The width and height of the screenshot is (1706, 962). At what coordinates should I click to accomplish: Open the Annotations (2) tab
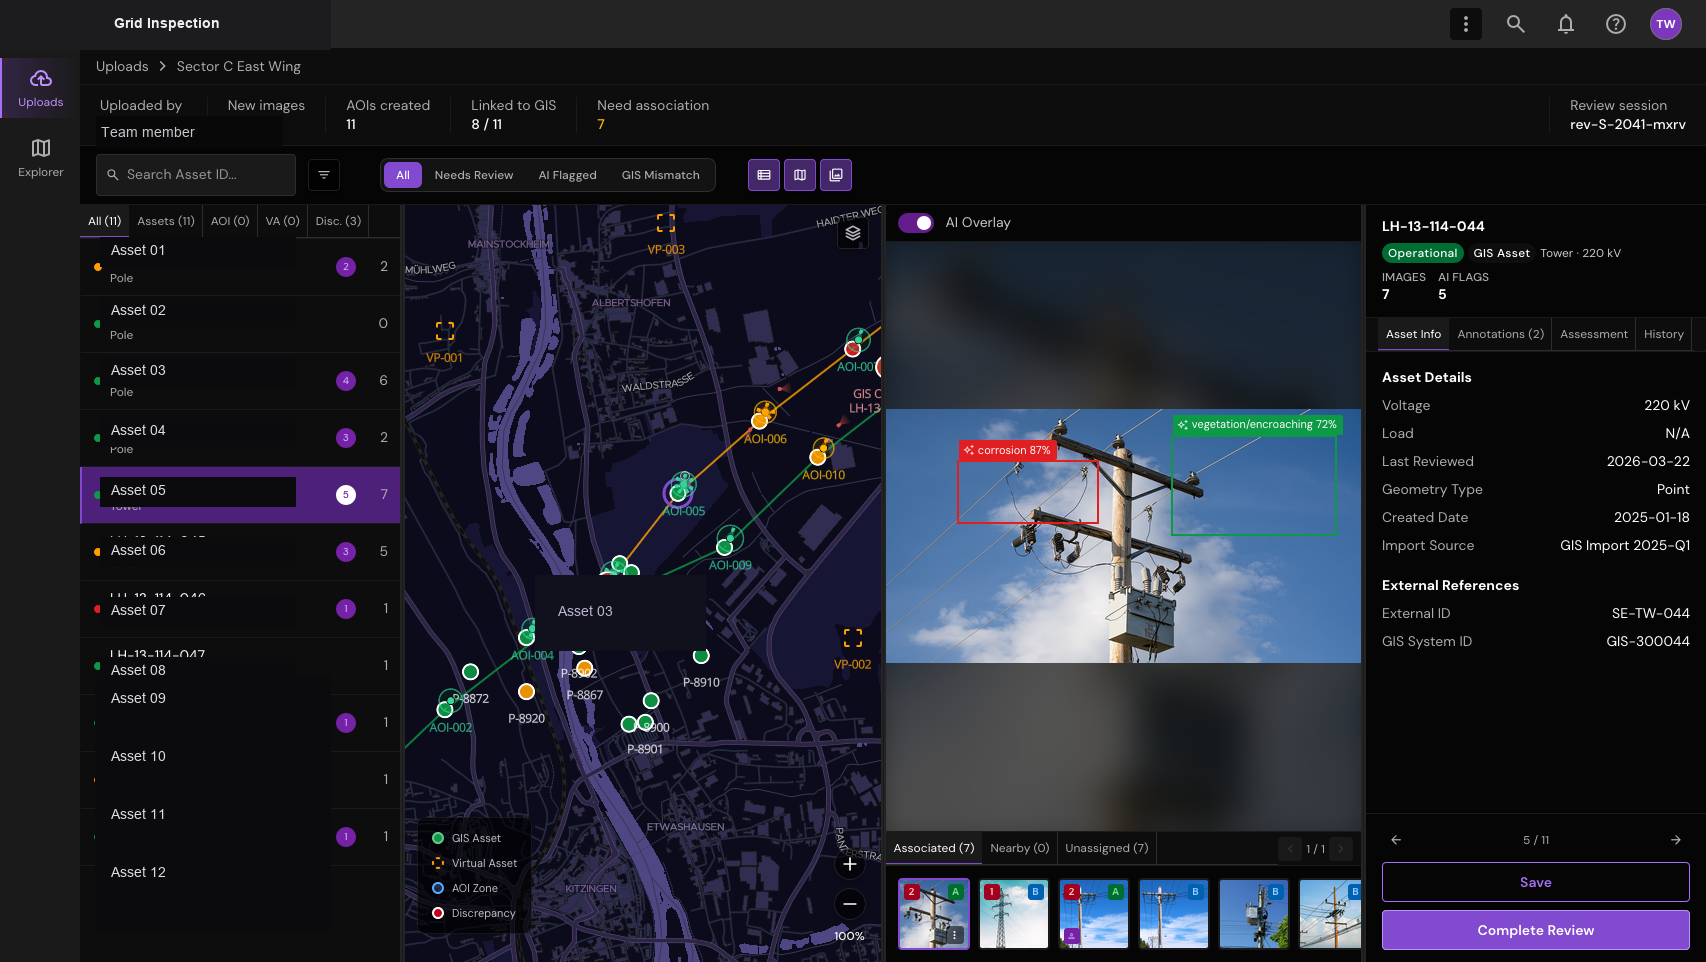tap(1501, 334)
